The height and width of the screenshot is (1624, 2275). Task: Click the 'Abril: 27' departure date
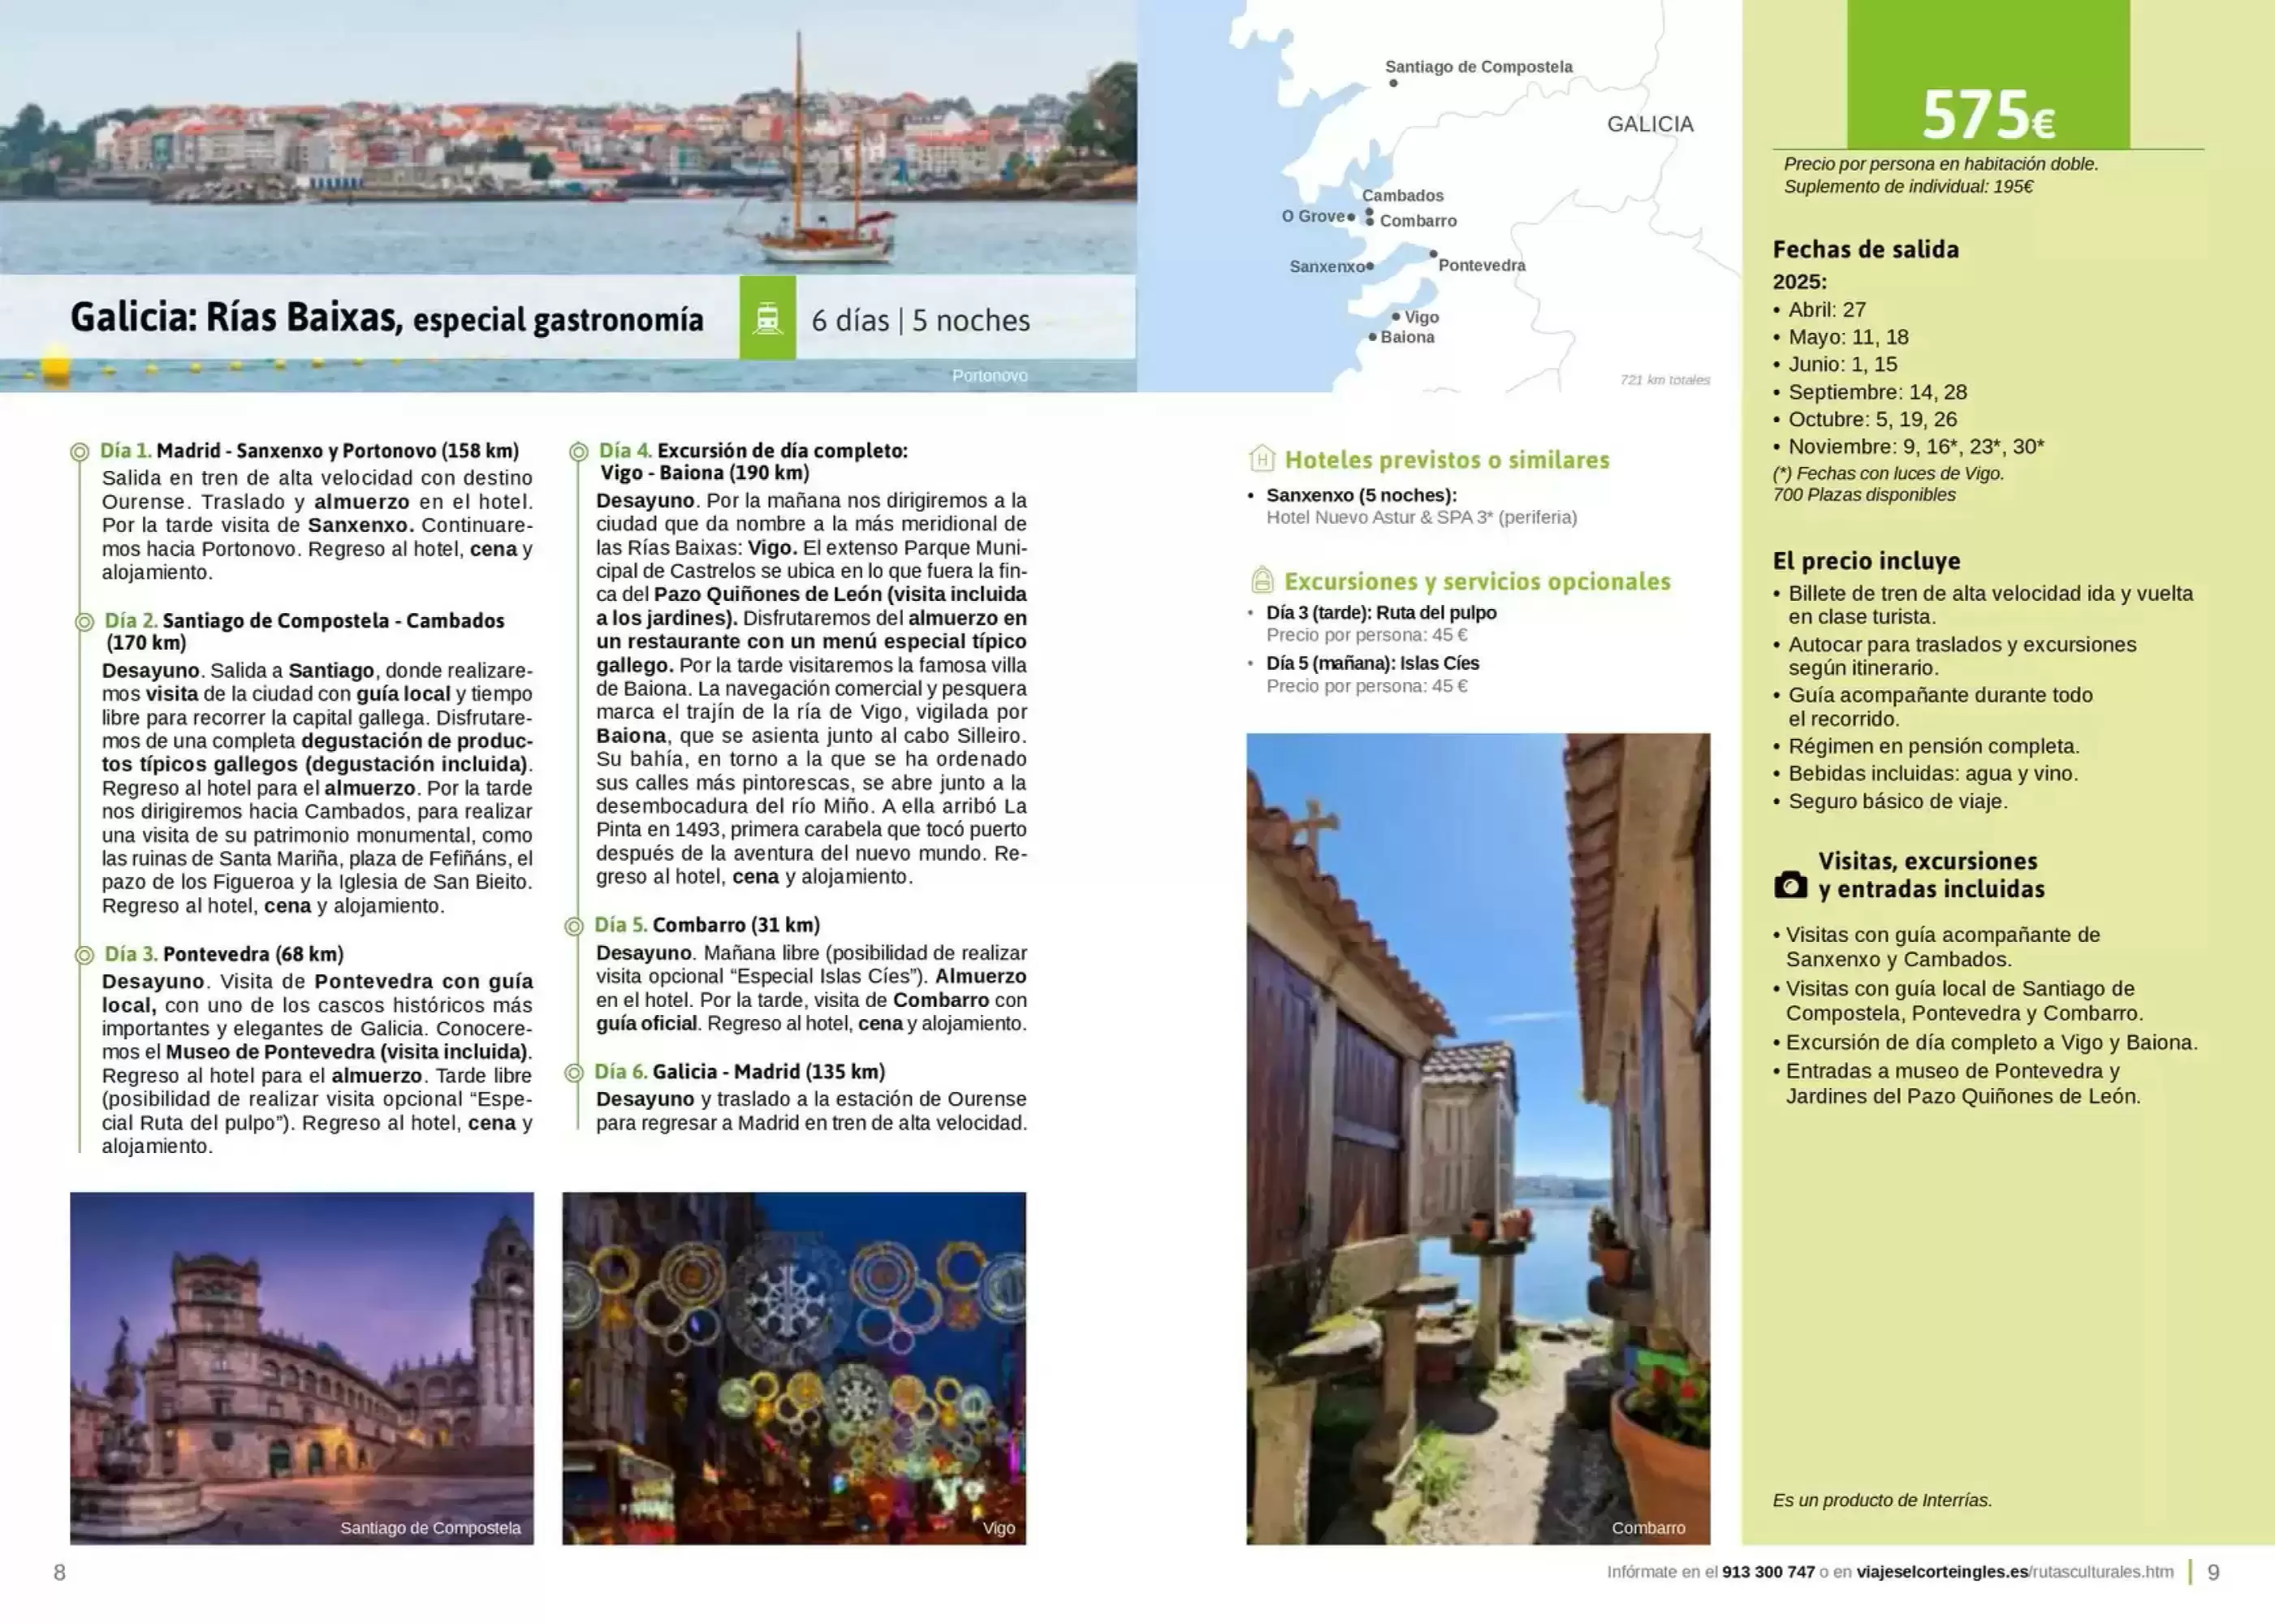click(1827, 310)
